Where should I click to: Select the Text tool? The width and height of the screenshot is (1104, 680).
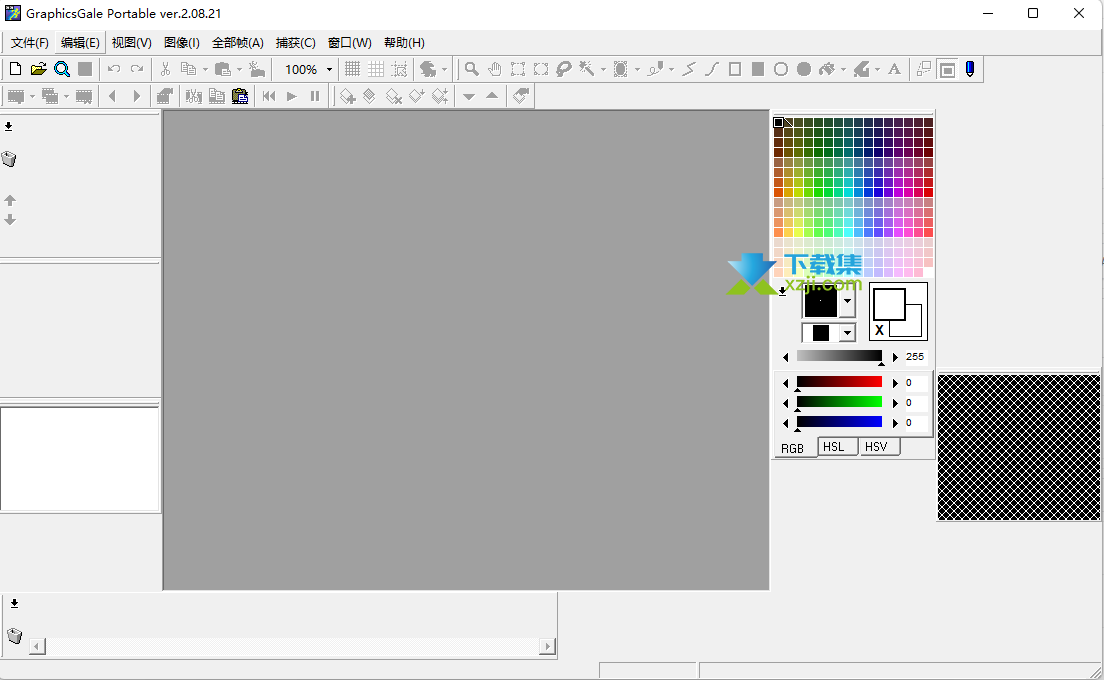(894, 69)
